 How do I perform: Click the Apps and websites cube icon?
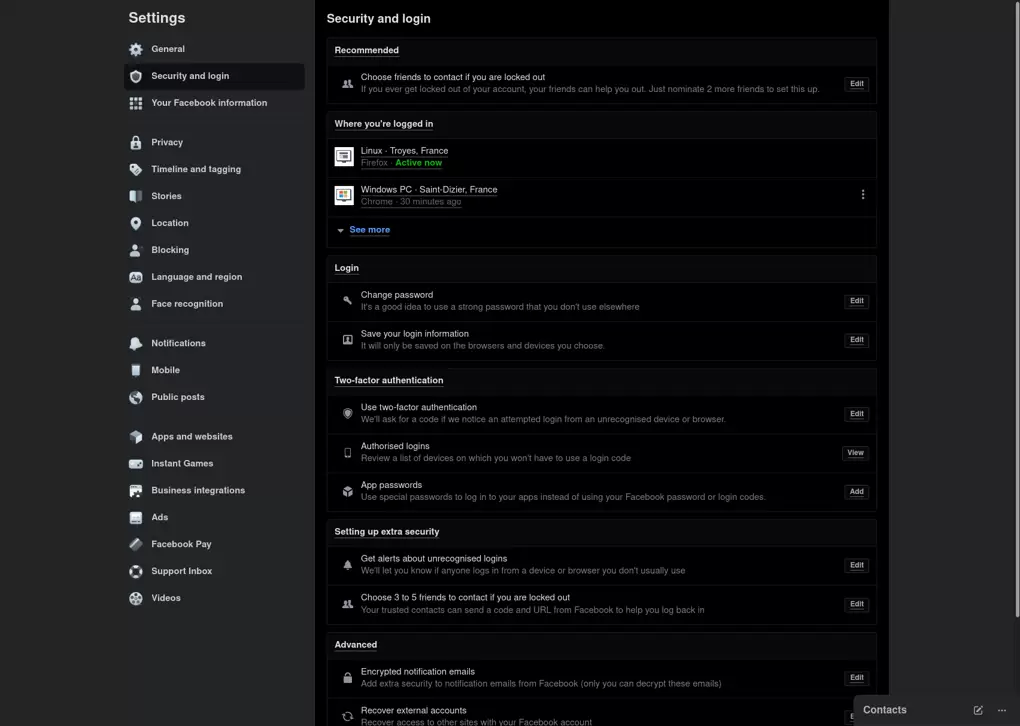tap(135, 437)
